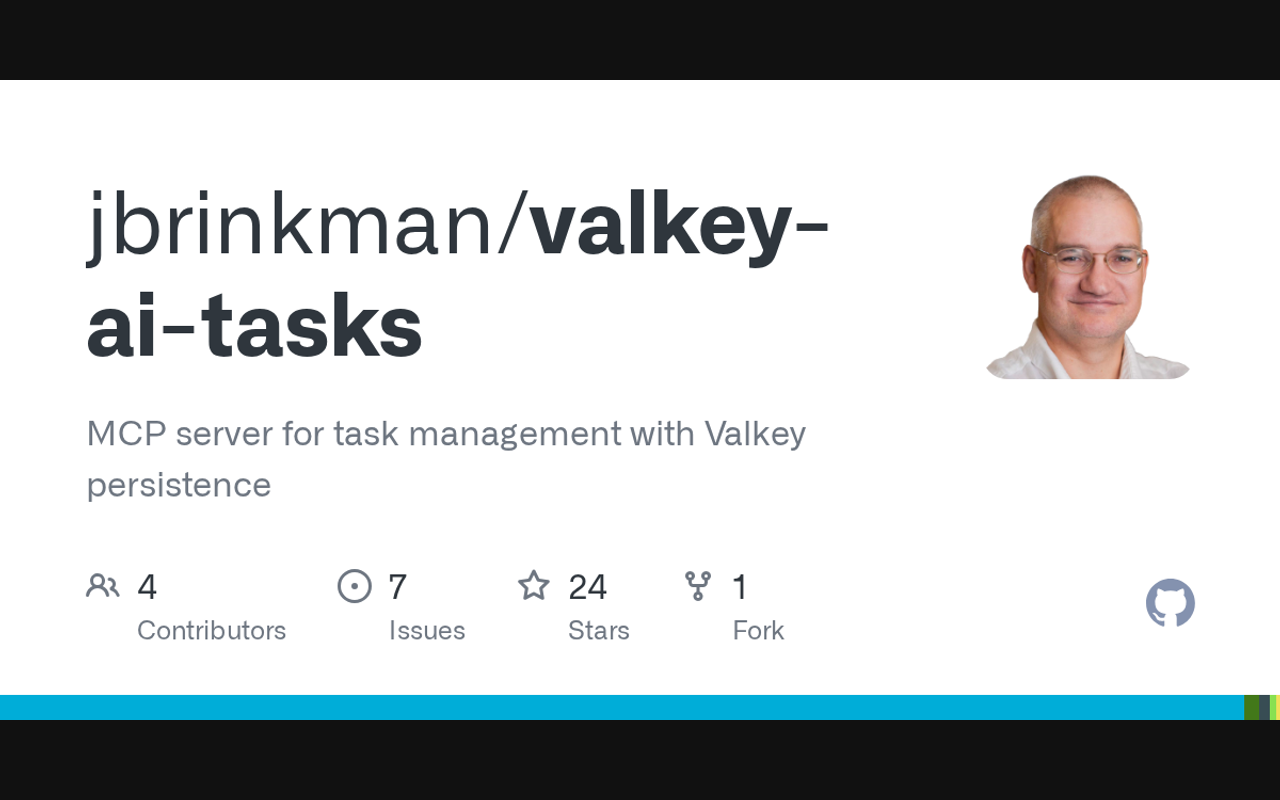The width and height of the screenshot is (1280, 800).
Task: Select the "Fork" label
Action: (758, 631)
